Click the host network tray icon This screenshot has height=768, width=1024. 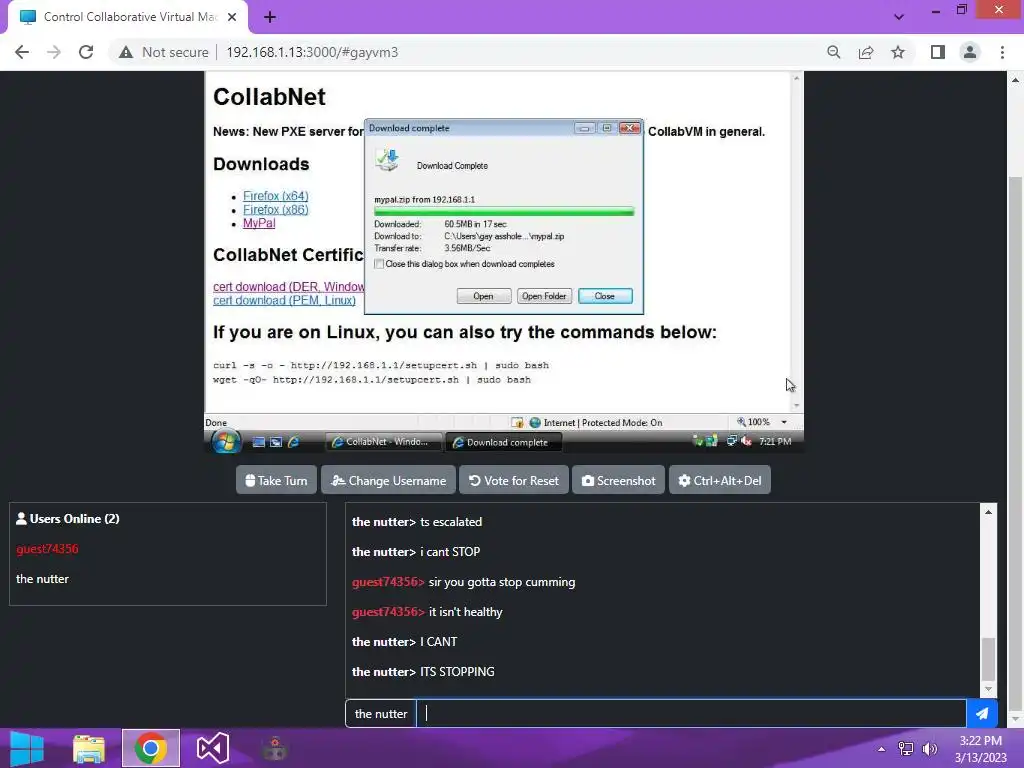point(906,749)
